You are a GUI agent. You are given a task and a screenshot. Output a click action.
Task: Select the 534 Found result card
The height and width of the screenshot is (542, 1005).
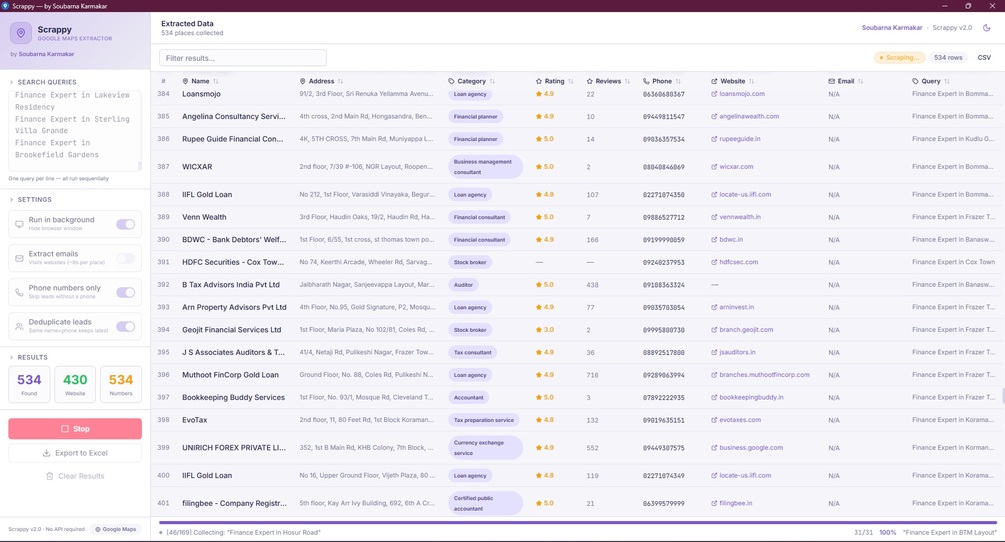click(29, 384)
